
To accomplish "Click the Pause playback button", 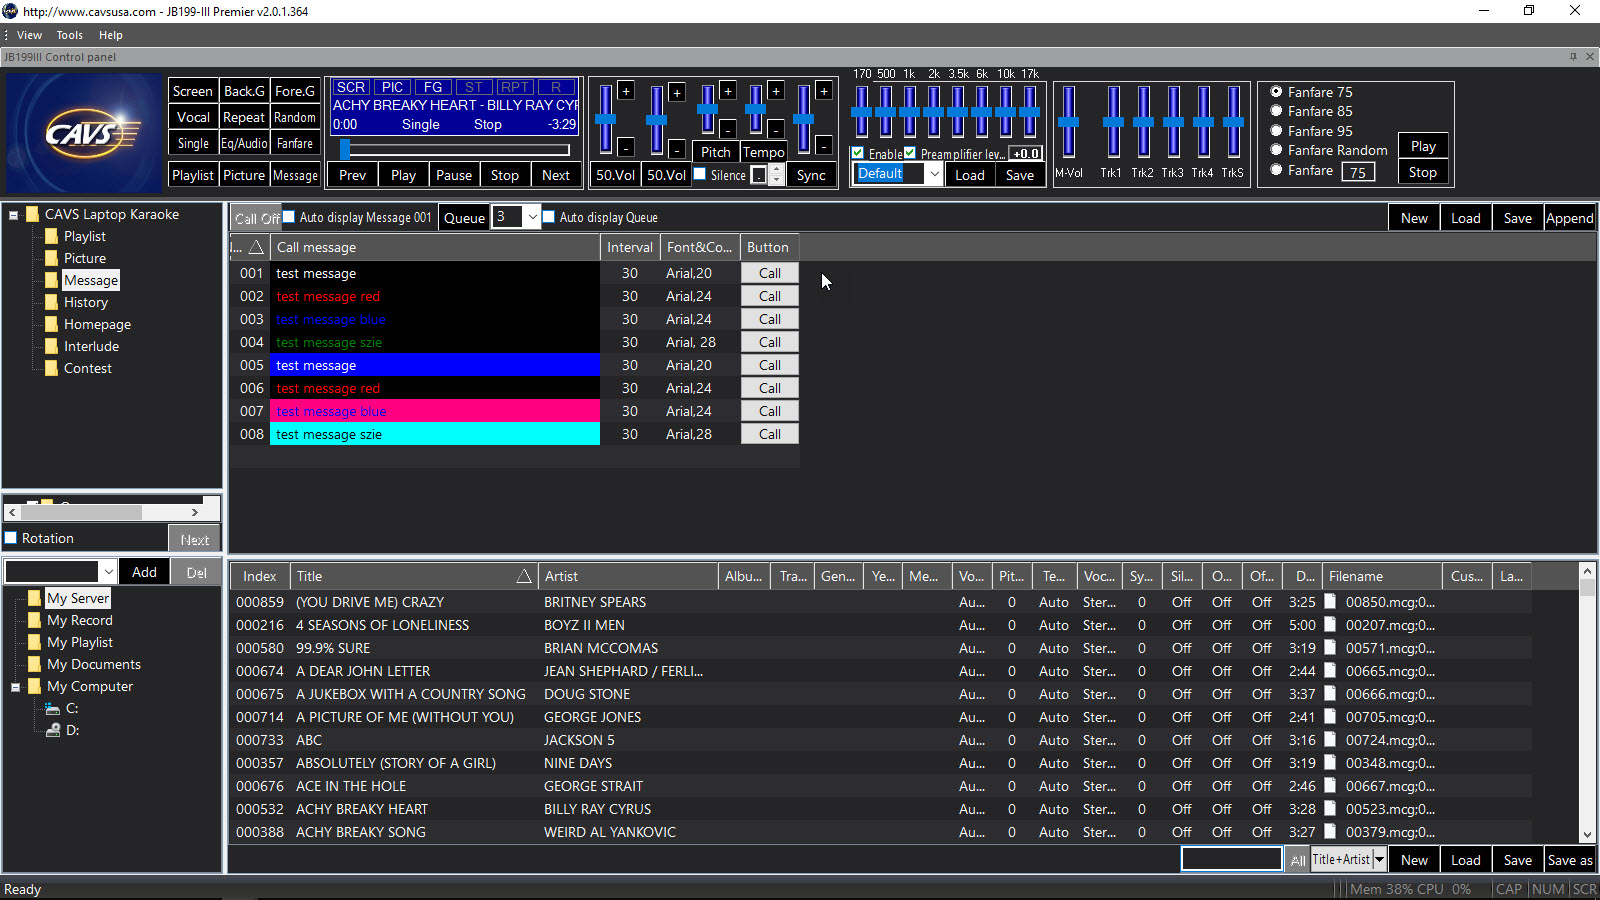I will point(453,175).
